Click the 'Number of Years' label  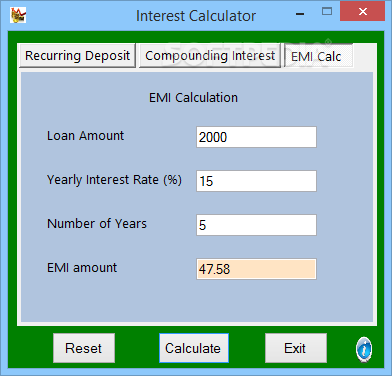tap(97, 224)
